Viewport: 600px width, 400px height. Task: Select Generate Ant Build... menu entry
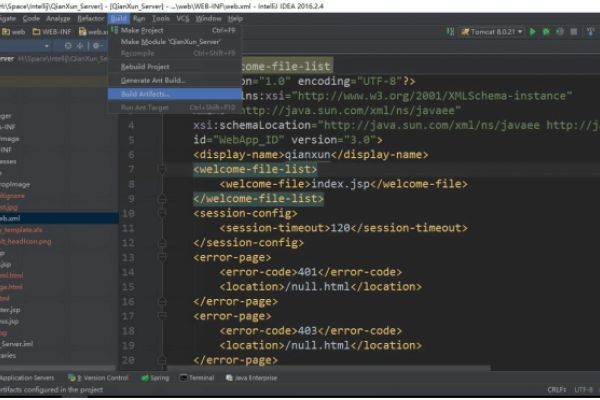152,80
